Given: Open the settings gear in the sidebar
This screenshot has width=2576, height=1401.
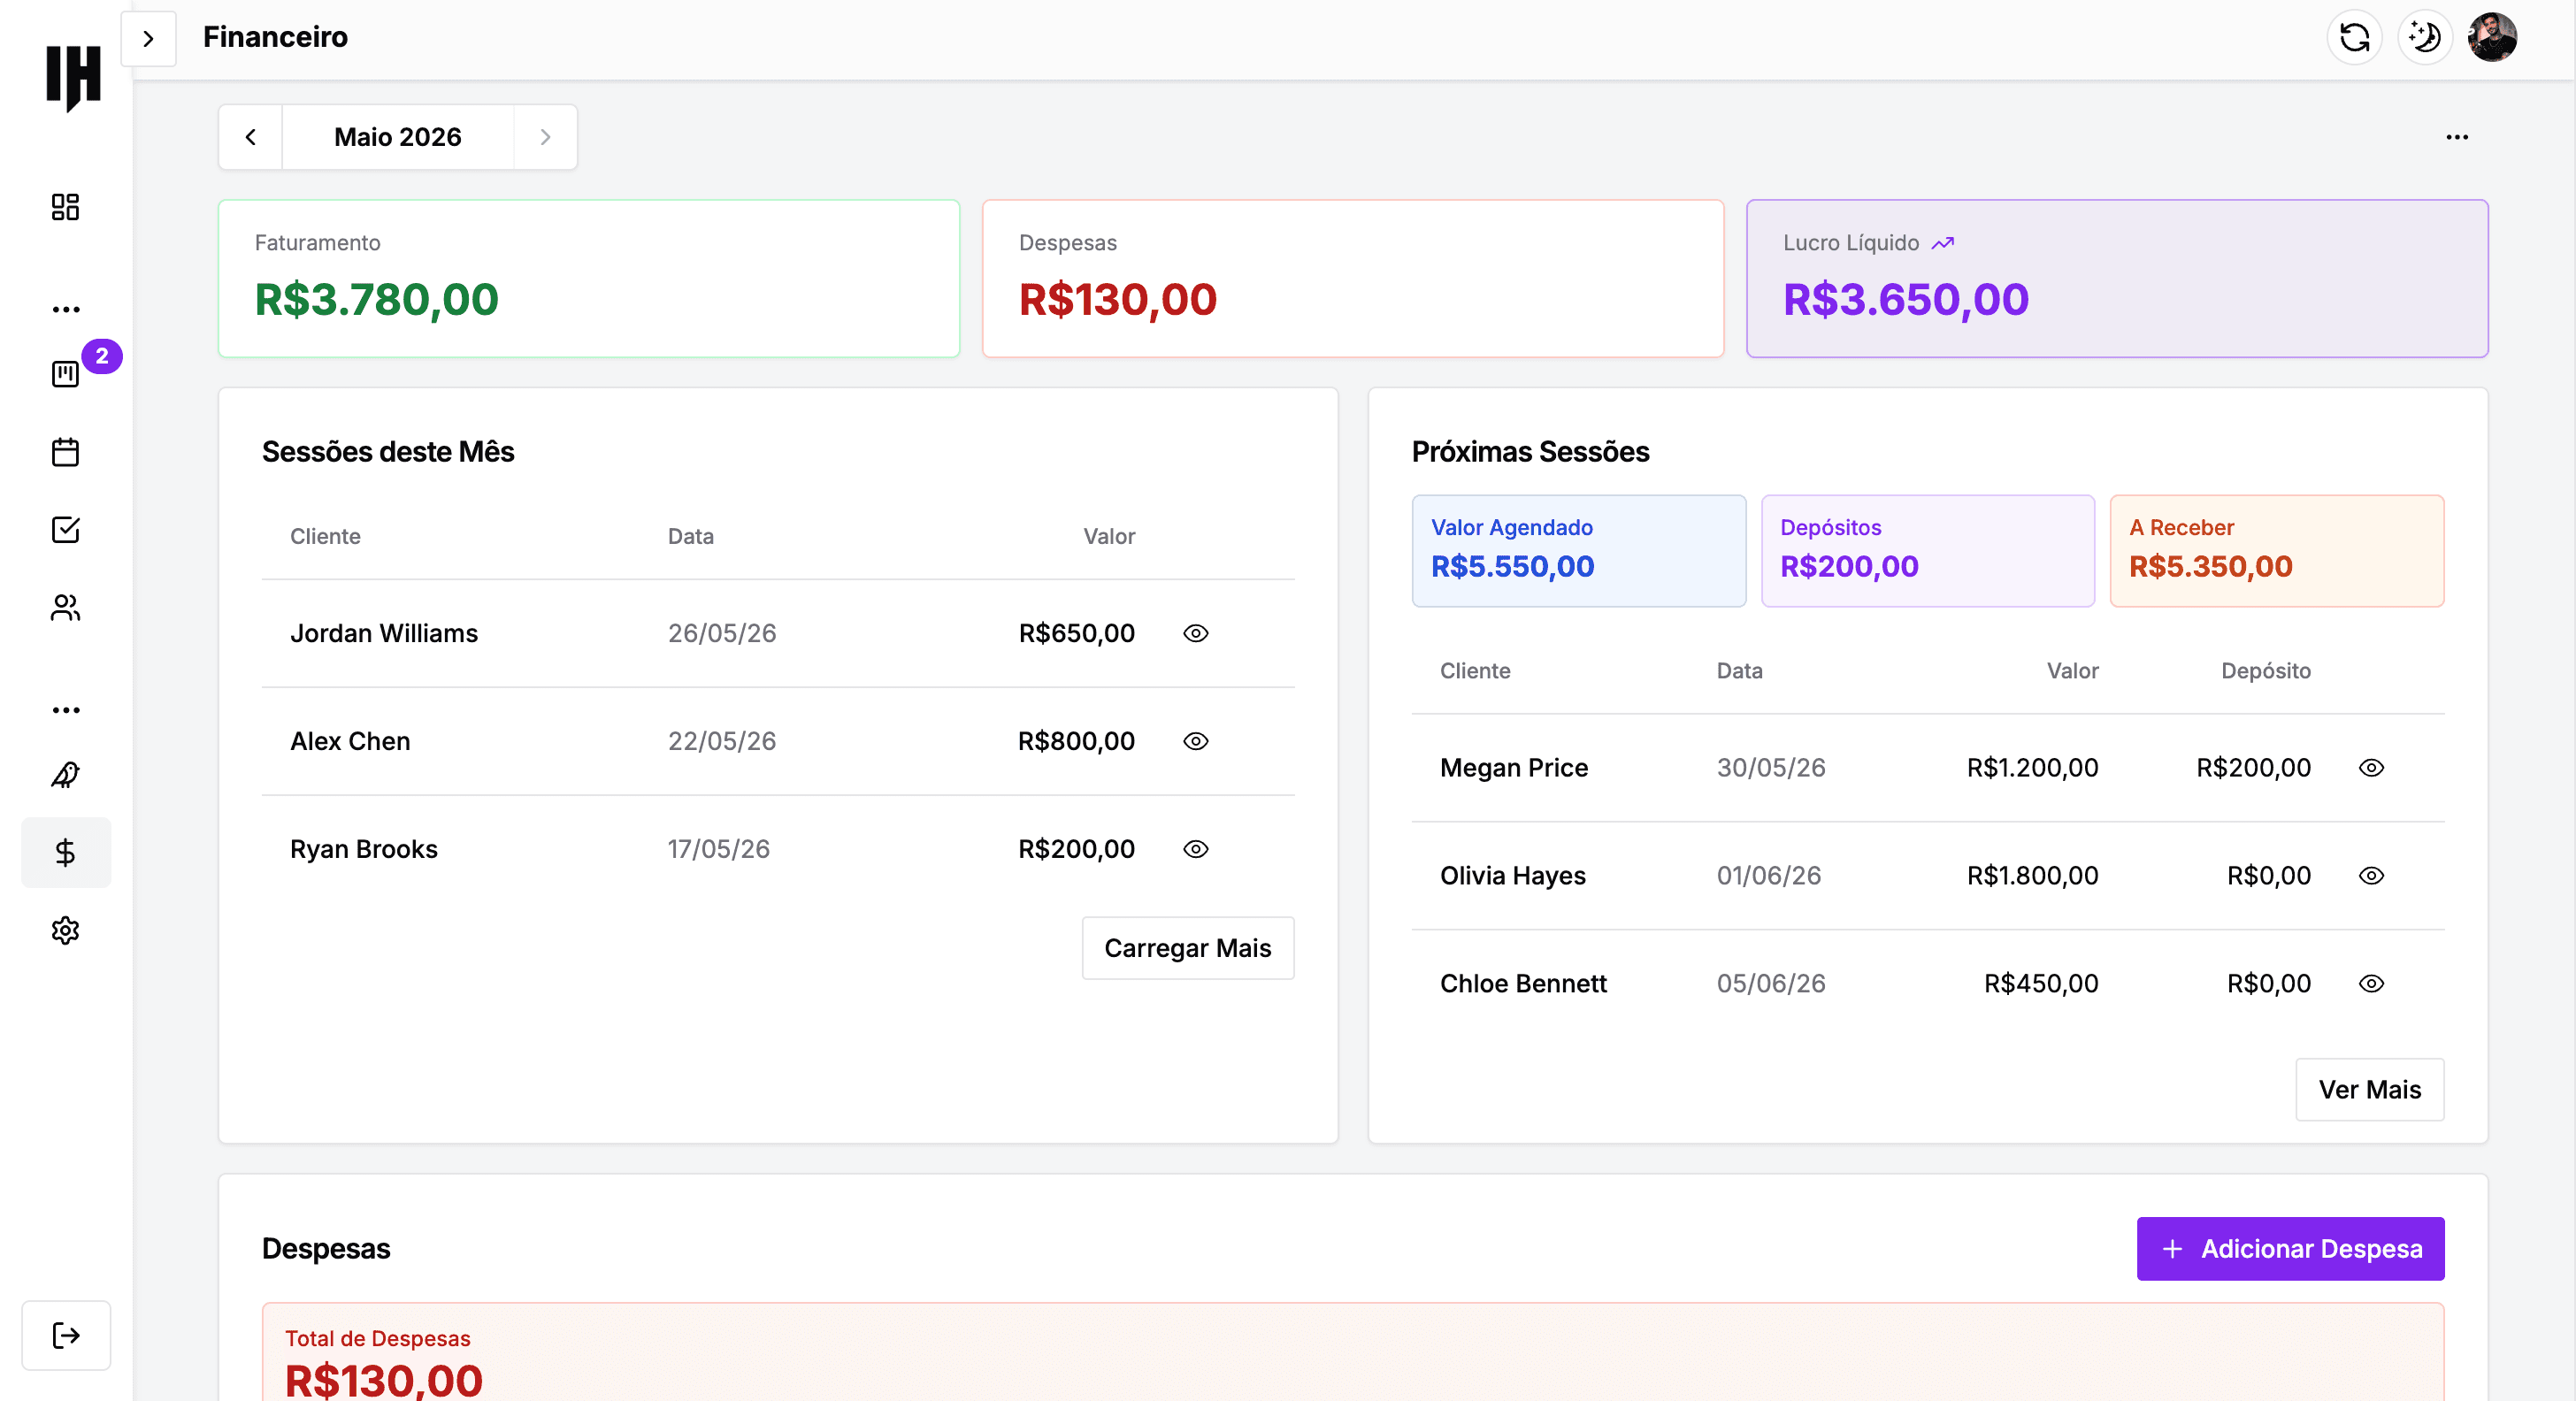Looking at the screenshot, I should [65, 931].
